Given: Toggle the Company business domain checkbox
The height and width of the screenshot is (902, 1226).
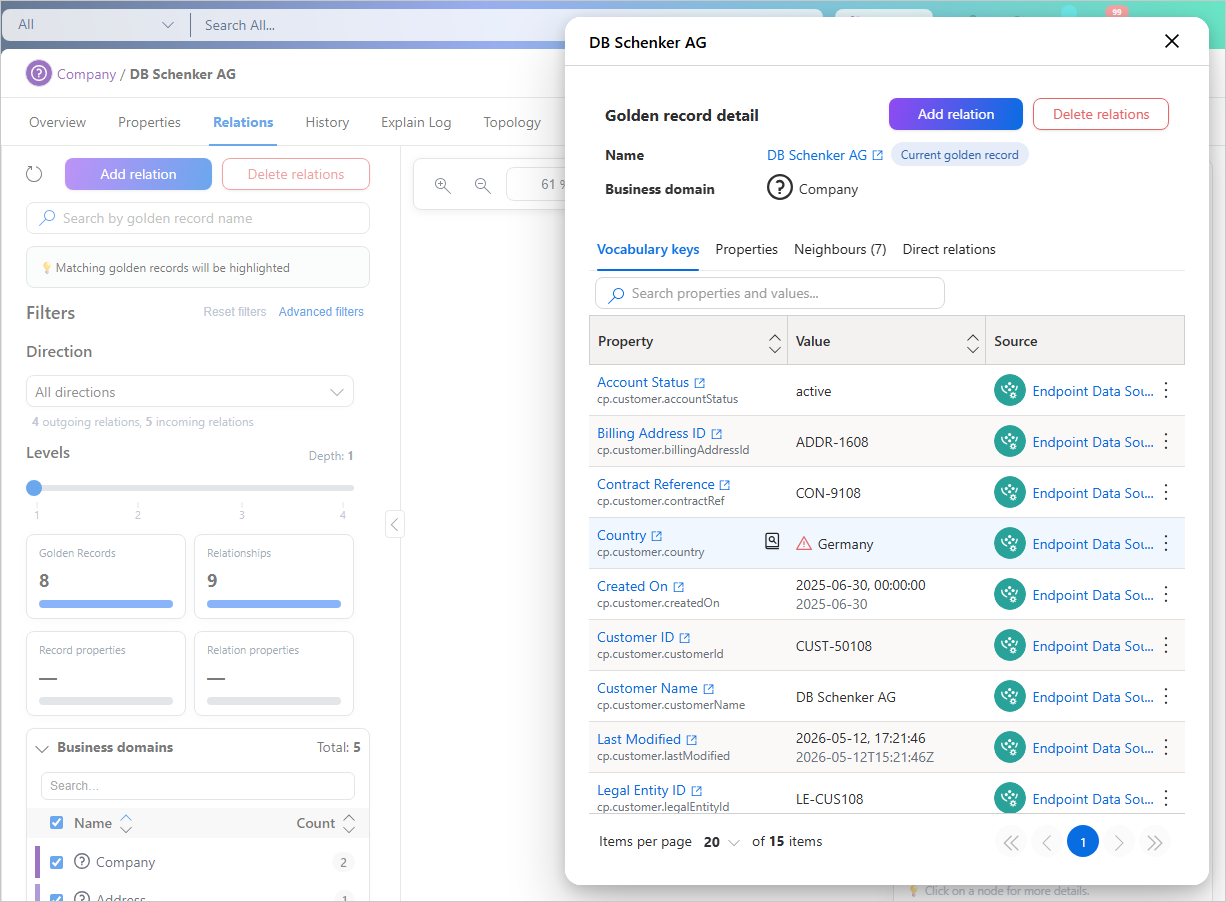Looking at the screenshot, I should coord(57,862).
